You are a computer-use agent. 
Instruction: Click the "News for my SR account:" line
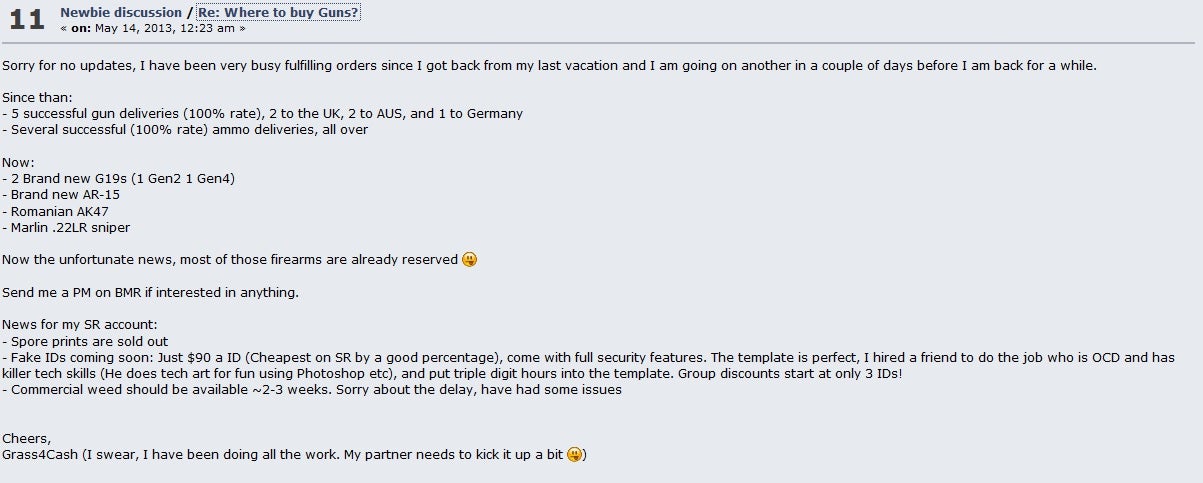(80, 325)
